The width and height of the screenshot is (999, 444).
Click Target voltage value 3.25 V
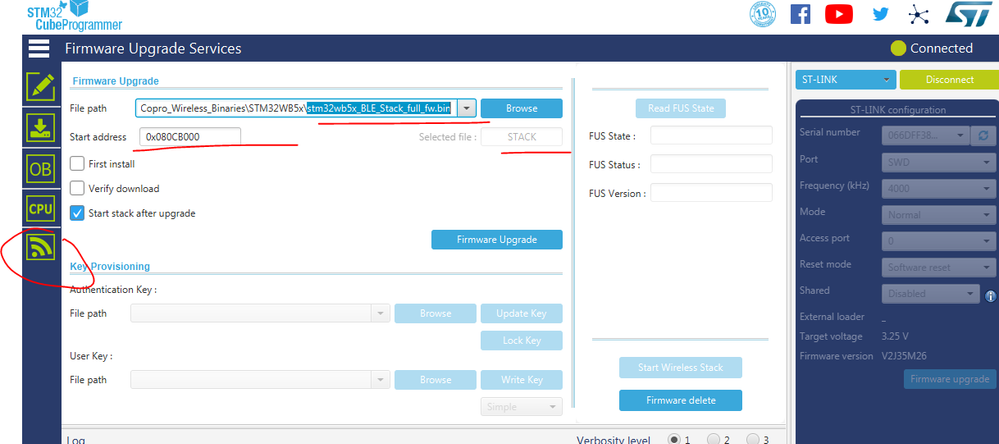(895, 336)
